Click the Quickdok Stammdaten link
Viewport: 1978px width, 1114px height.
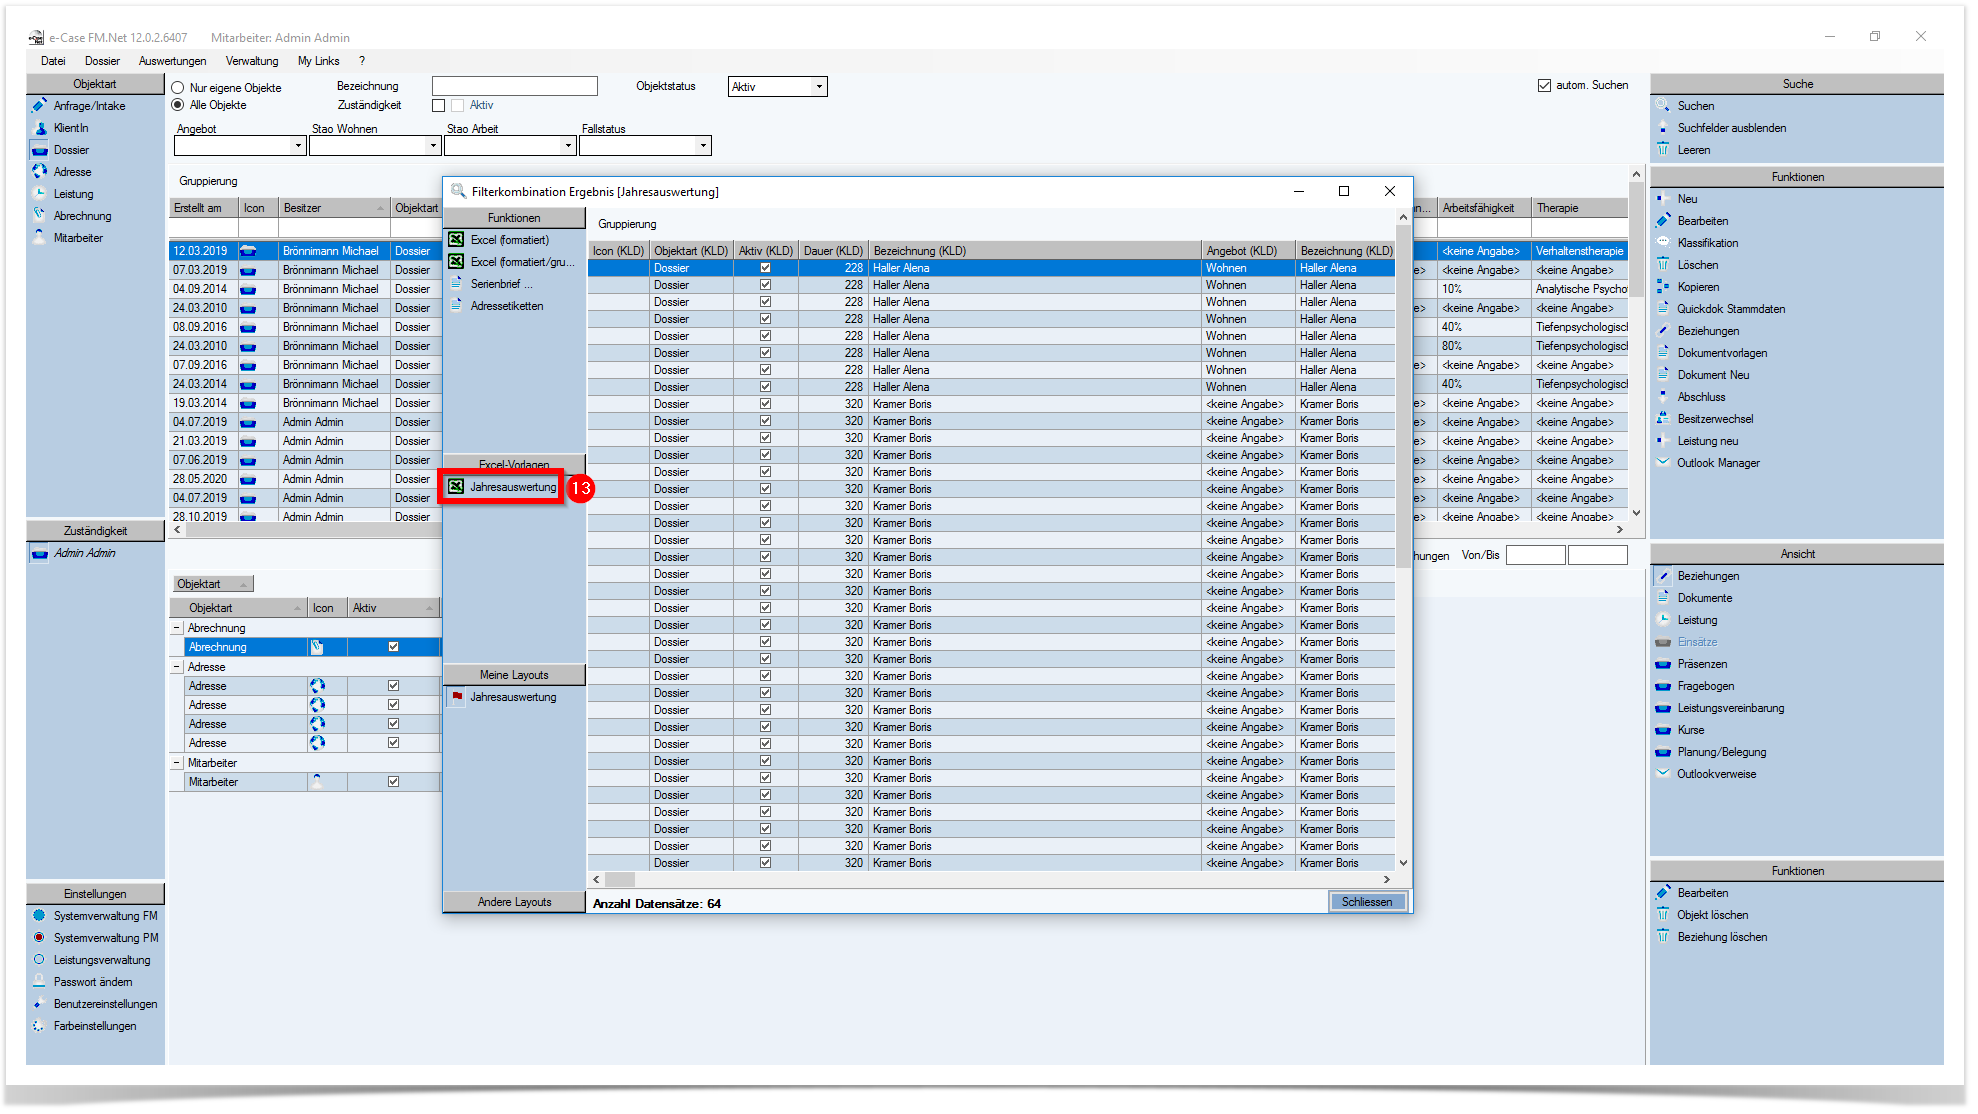point(1731,309)
